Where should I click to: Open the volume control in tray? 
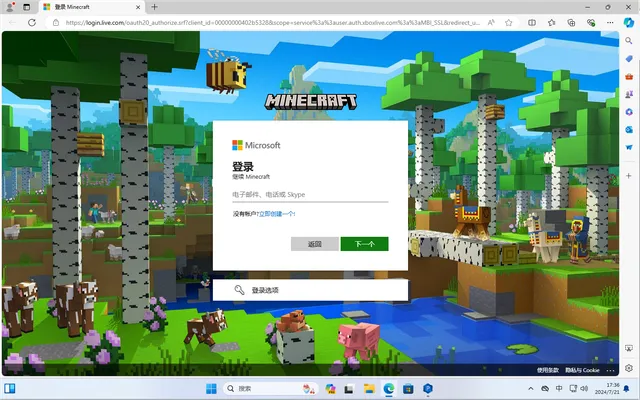[x=584, y=388]
